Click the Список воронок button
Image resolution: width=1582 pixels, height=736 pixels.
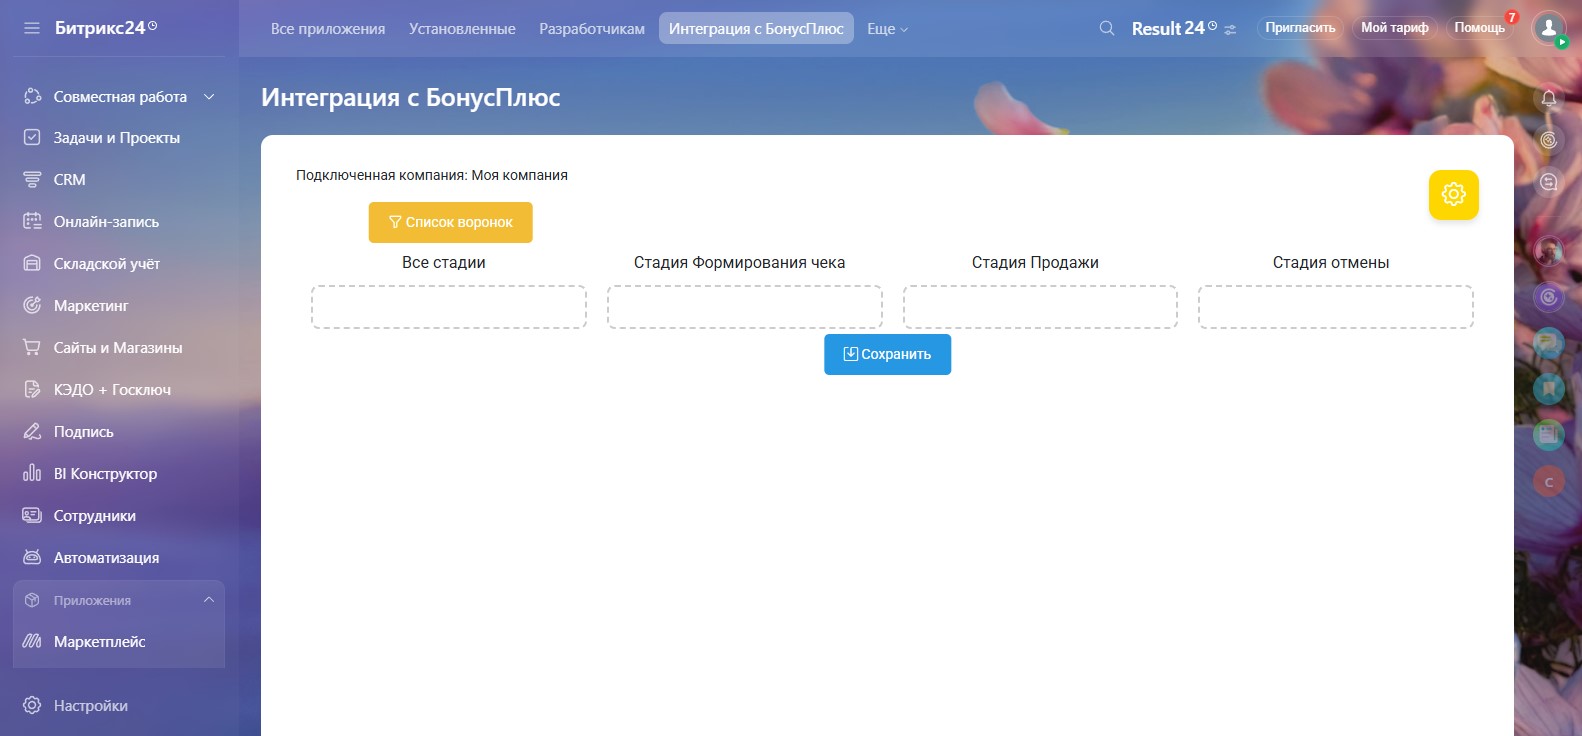coord(451,222)
